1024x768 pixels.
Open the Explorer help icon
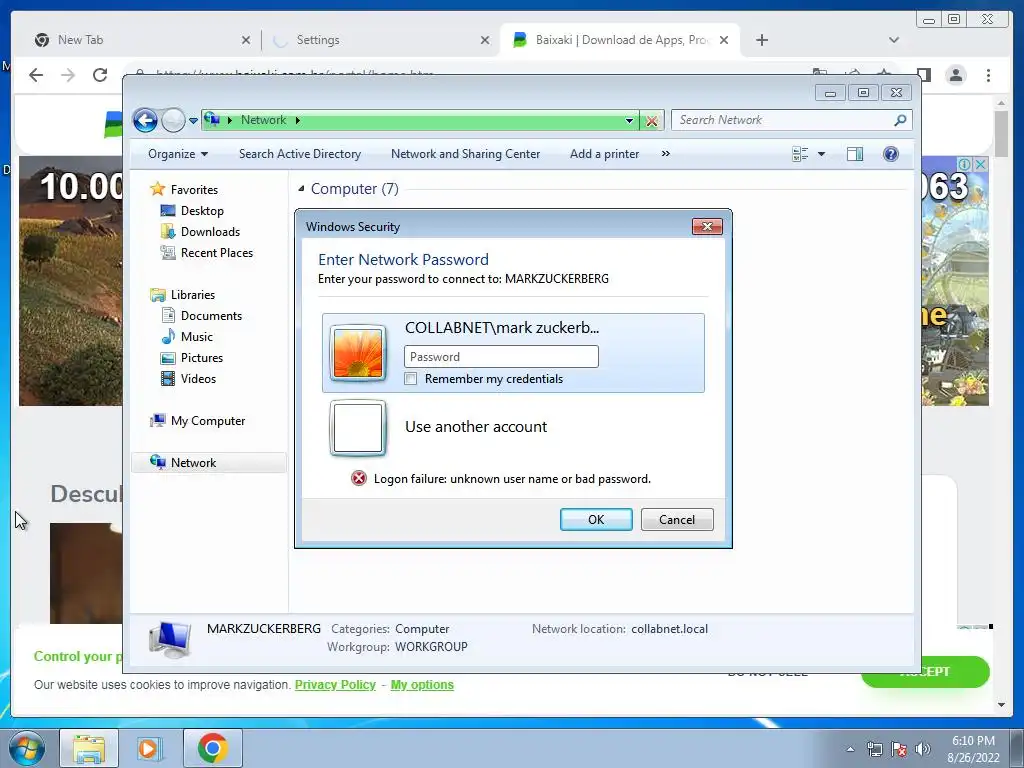(x=890, y=154)
